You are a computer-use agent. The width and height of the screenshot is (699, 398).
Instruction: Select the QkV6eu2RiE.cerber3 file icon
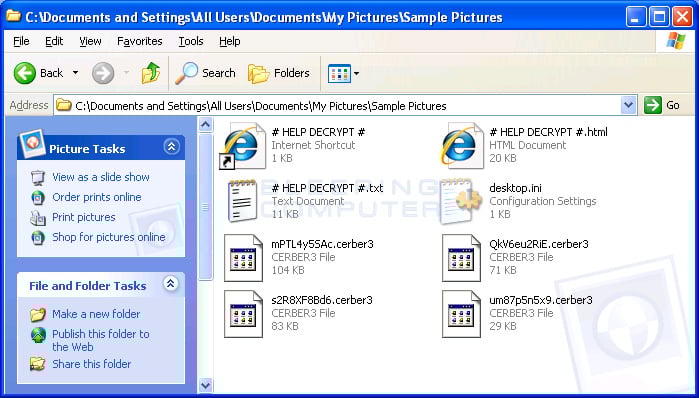pos(461,258)
